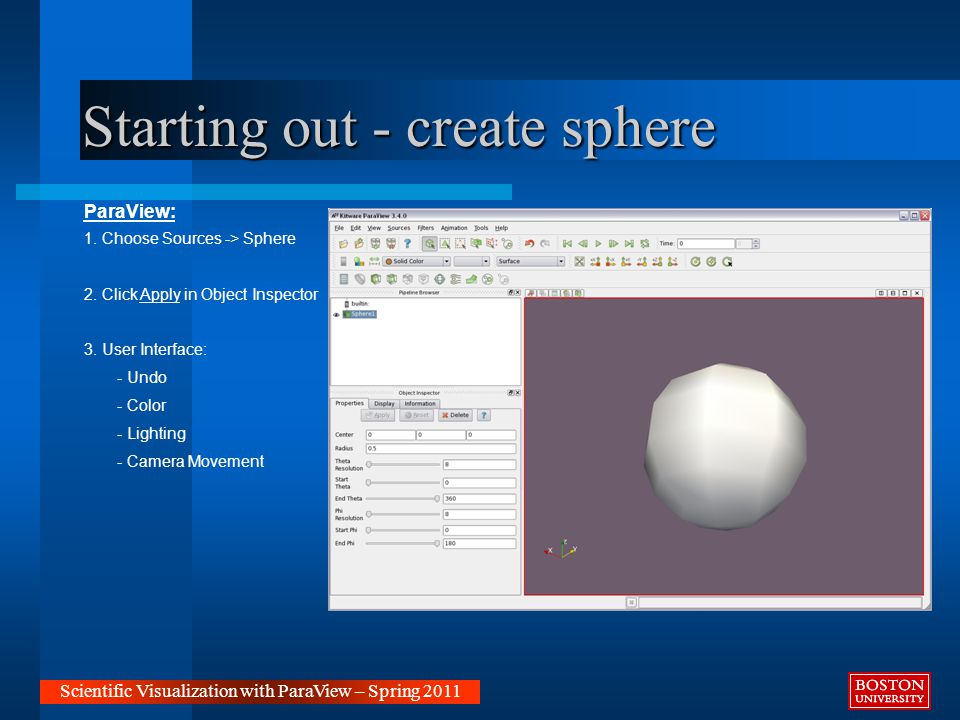This screenshot has height=720, width=960.
Task: Click Rescale to Data Range icon
Action: [x=375, y=261]
